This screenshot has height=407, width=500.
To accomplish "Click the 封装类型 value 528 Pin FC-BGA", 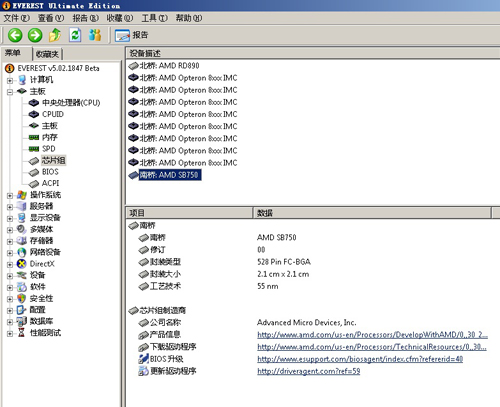I will 284,262.
